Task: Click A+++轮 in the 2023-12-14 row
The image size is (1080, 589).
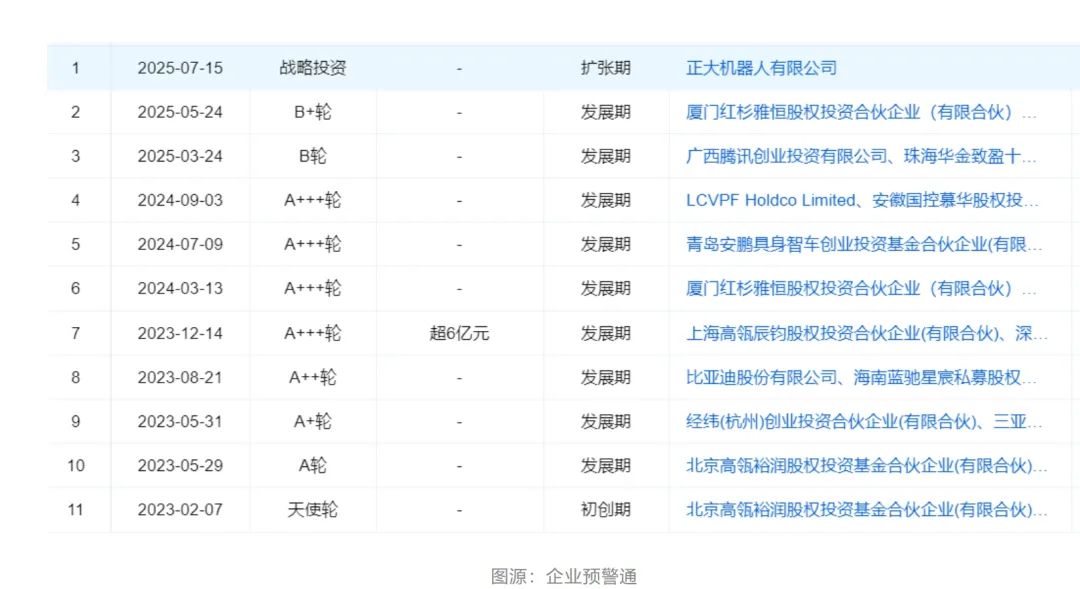Action: coord(313,333)
